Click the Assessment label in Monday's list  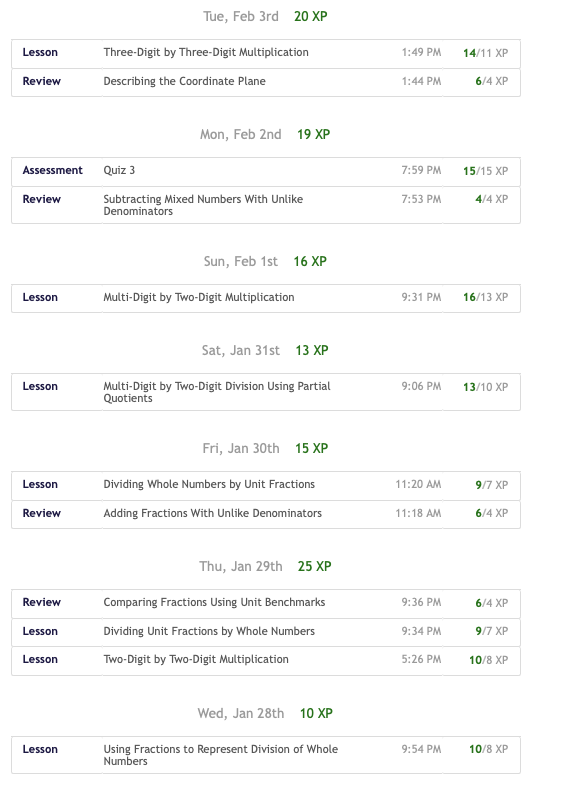(52, 170)
